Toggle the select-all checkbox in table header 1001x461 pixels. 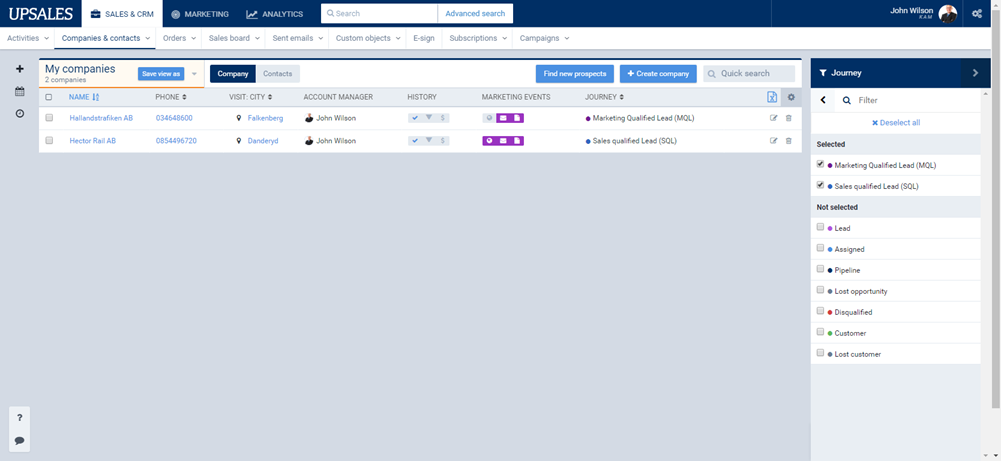pyautogui.click(x=49, y=97)
